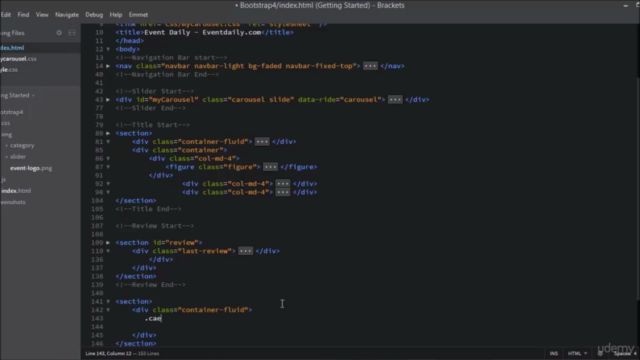
Task: Open the HTML language dropdown
Action: pyautogui.click(x=577, y=353)
